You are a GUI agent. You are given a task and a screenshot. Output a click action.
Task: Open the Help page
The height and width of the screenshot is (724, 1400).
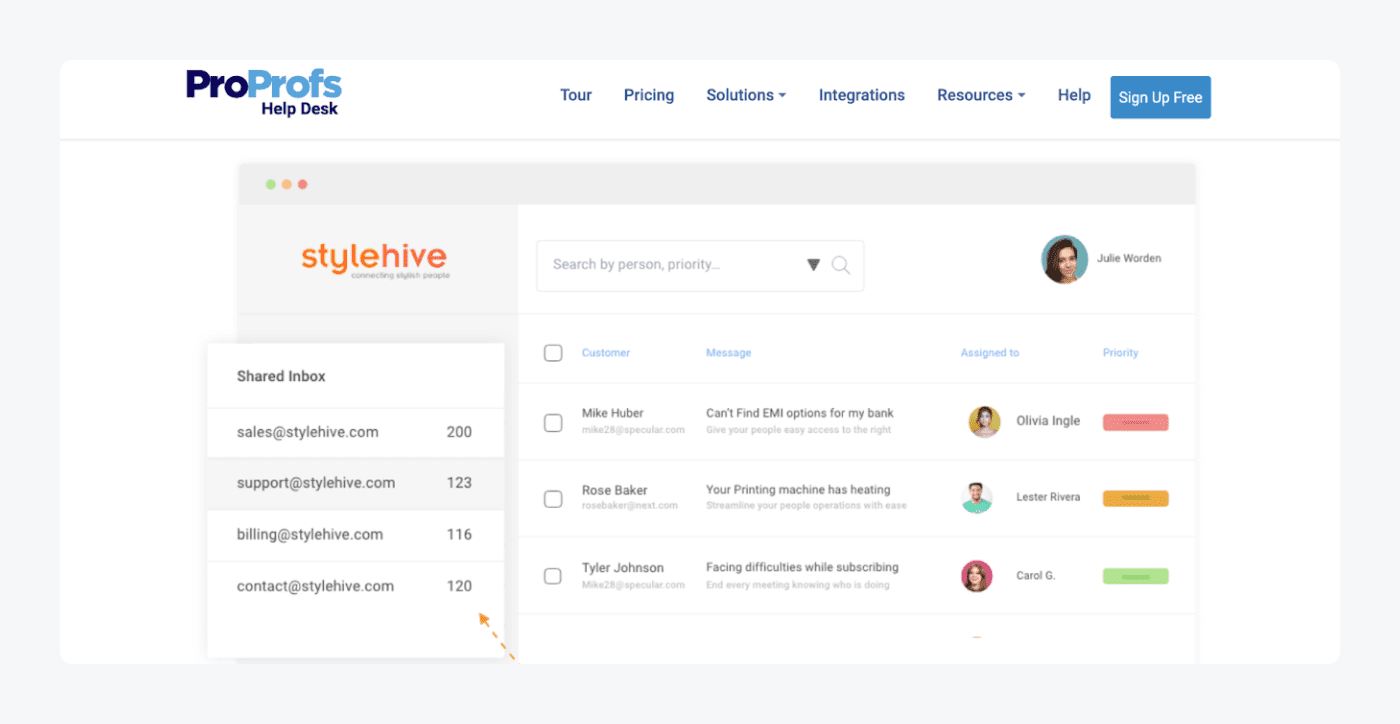pyautogui.click(x=1074, y=95)
